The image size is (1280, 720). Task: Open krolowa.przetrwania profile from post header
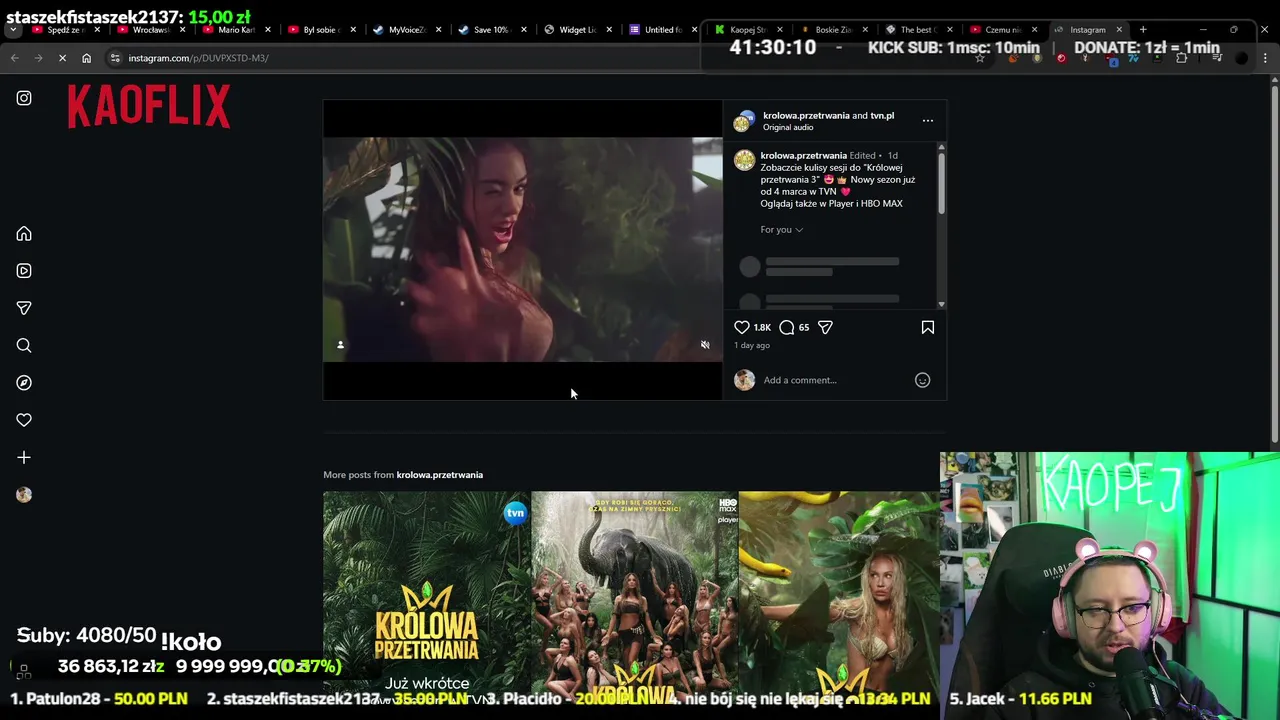pos(806,115)
